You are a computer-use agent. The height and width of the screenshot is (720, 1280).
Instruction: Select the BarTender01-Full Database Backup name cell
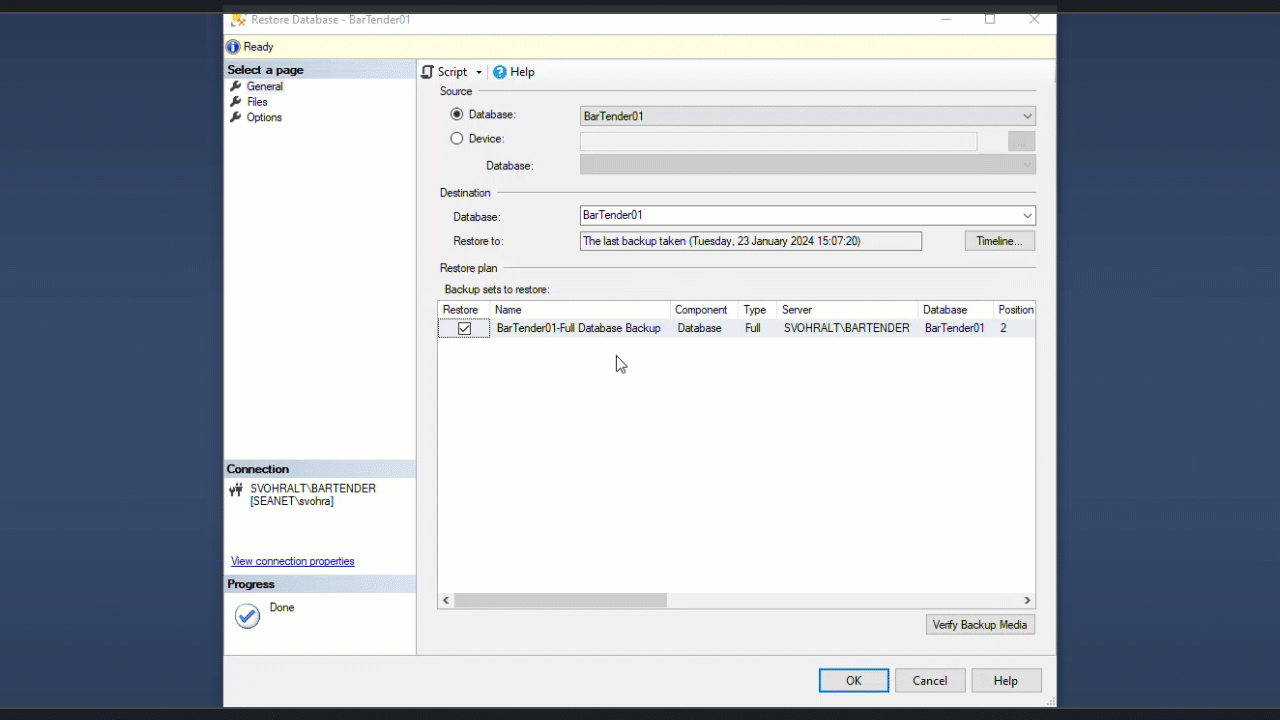click(x=578, y=328)
